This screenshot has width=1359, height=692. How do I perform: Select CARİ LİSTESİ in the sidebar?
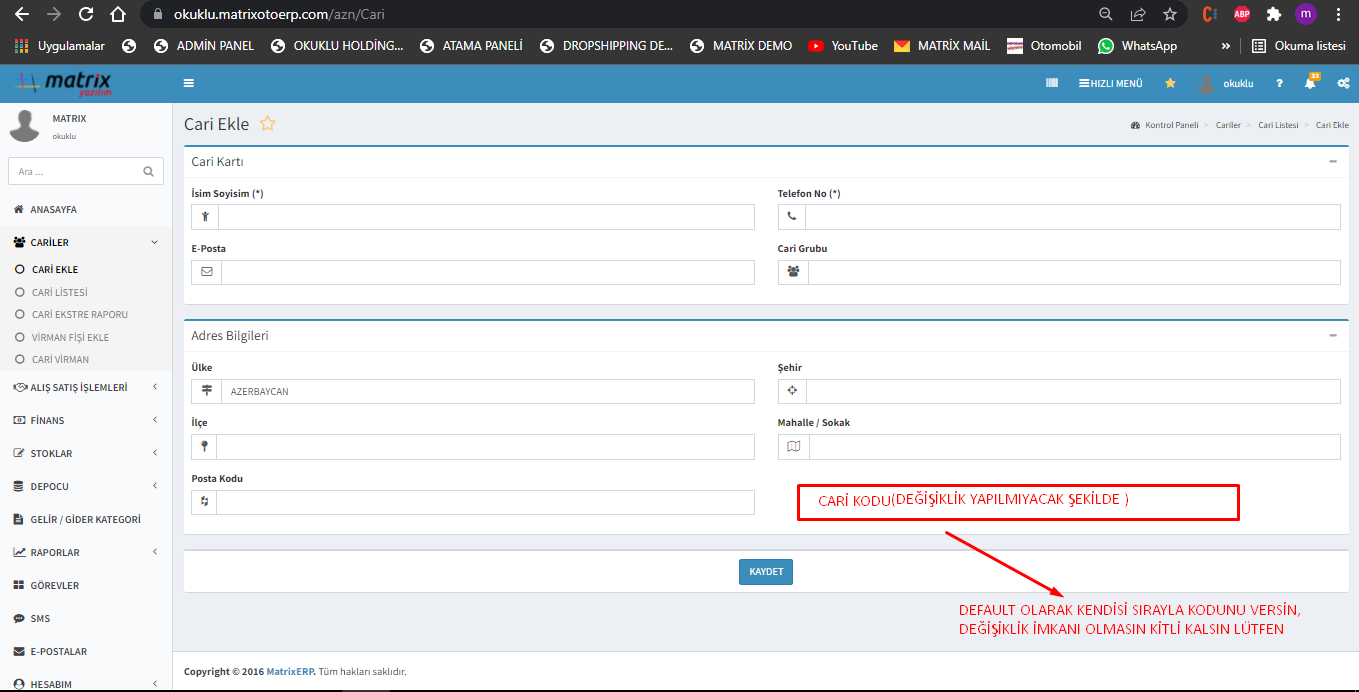tap(59, 292)
